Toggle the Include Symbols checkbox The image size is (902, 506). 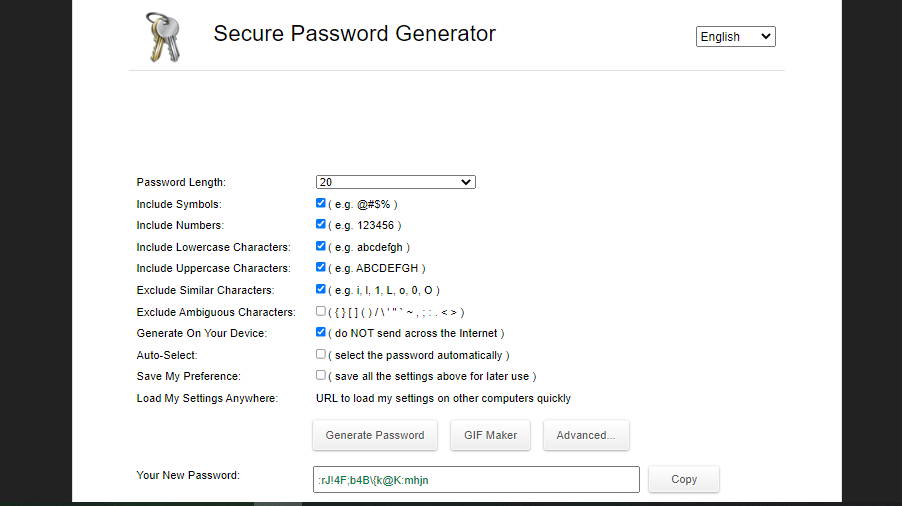(x=321, y=203)
